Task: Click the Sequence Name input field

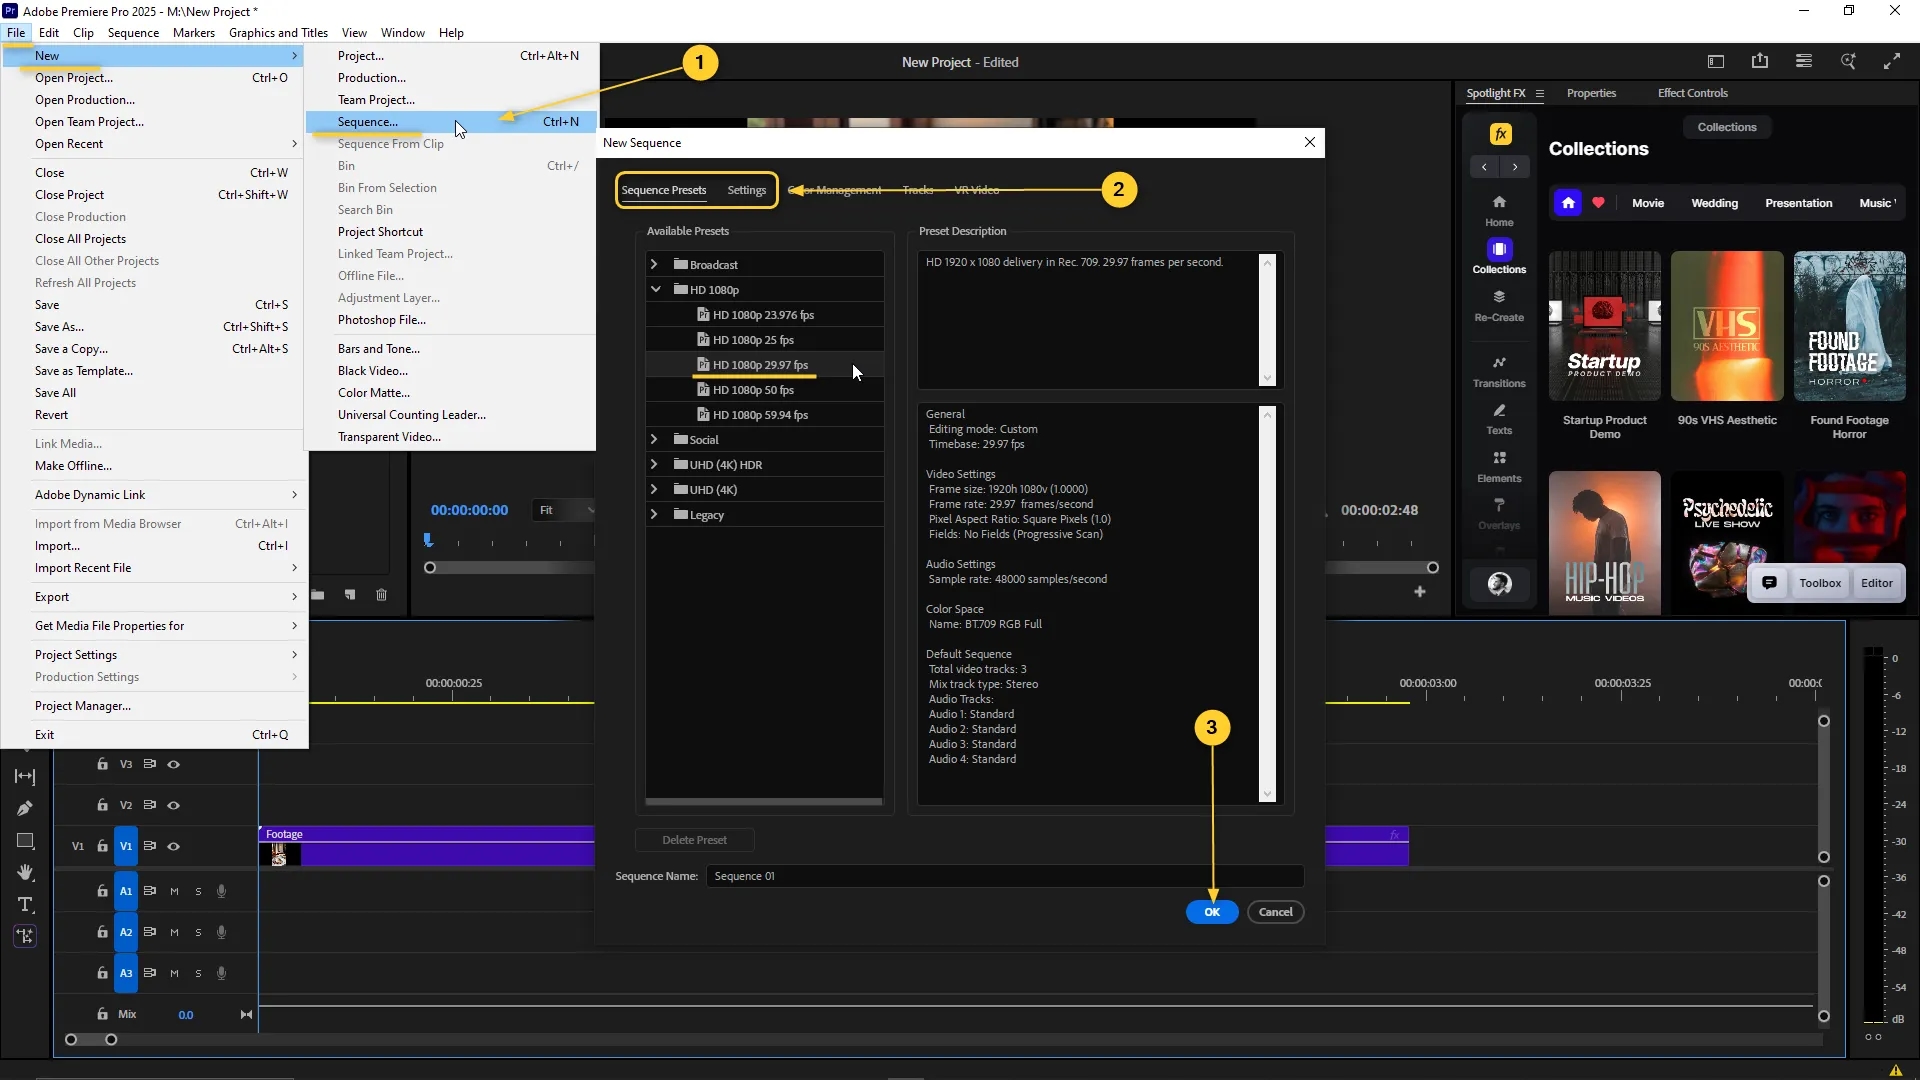Action: tap(1004, 876)
